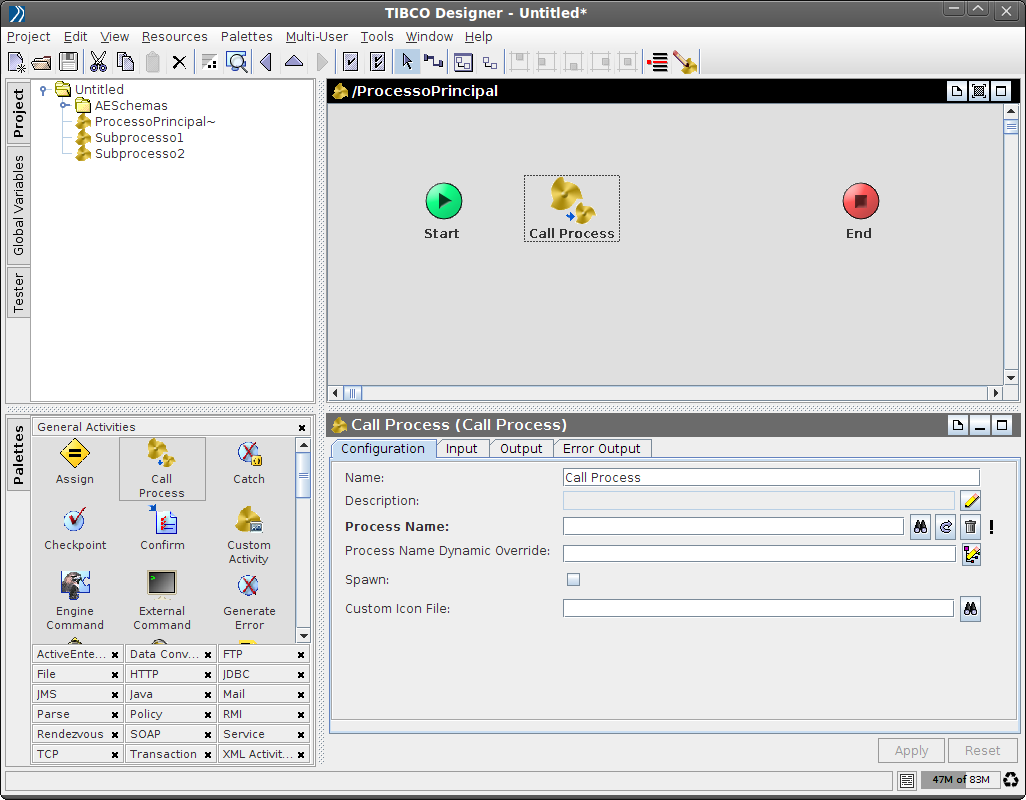This screenshot has width=1026, height=800.
Task: Click the memory usage 47M of 83M bar
Action: (x=961, y=780)
